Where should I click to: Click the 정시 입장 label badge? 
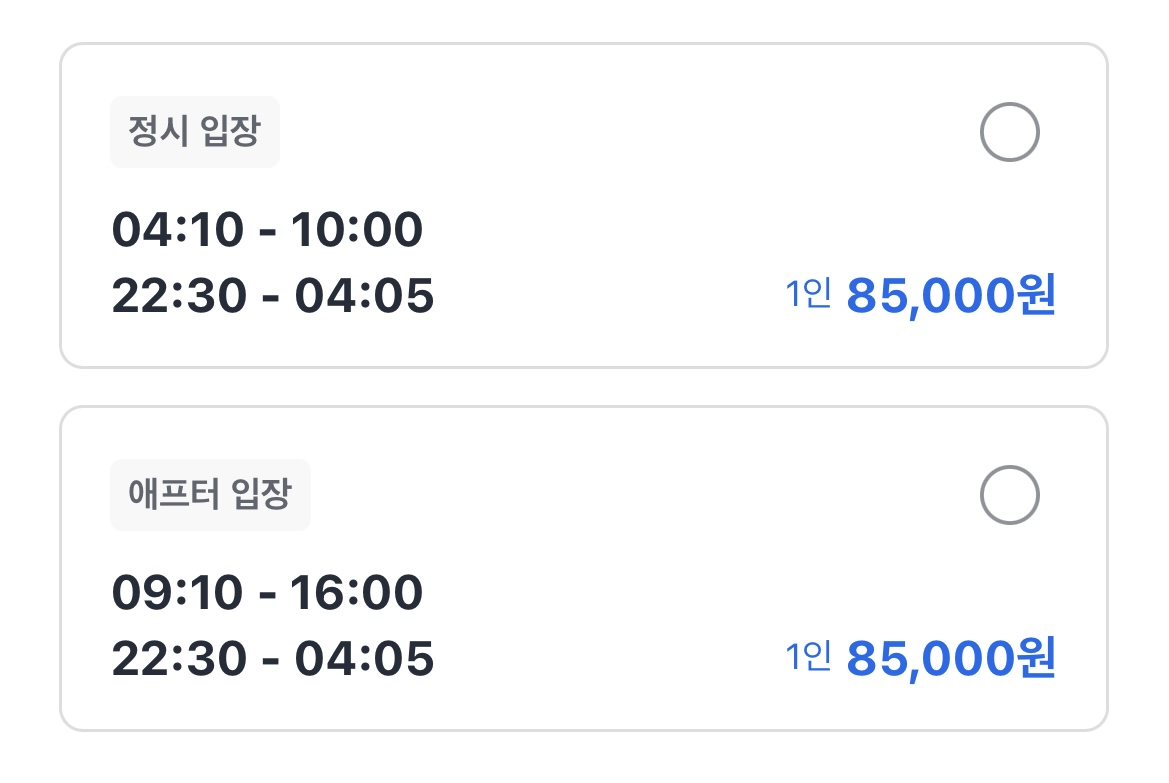[195, 132]
